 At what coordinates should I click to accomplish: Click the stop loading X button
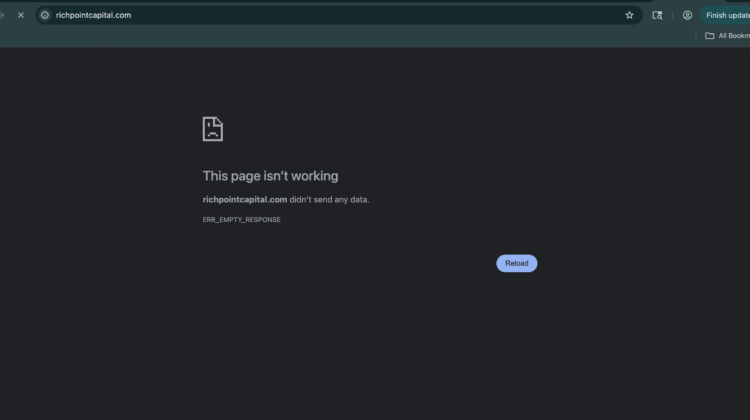(21, 15)
